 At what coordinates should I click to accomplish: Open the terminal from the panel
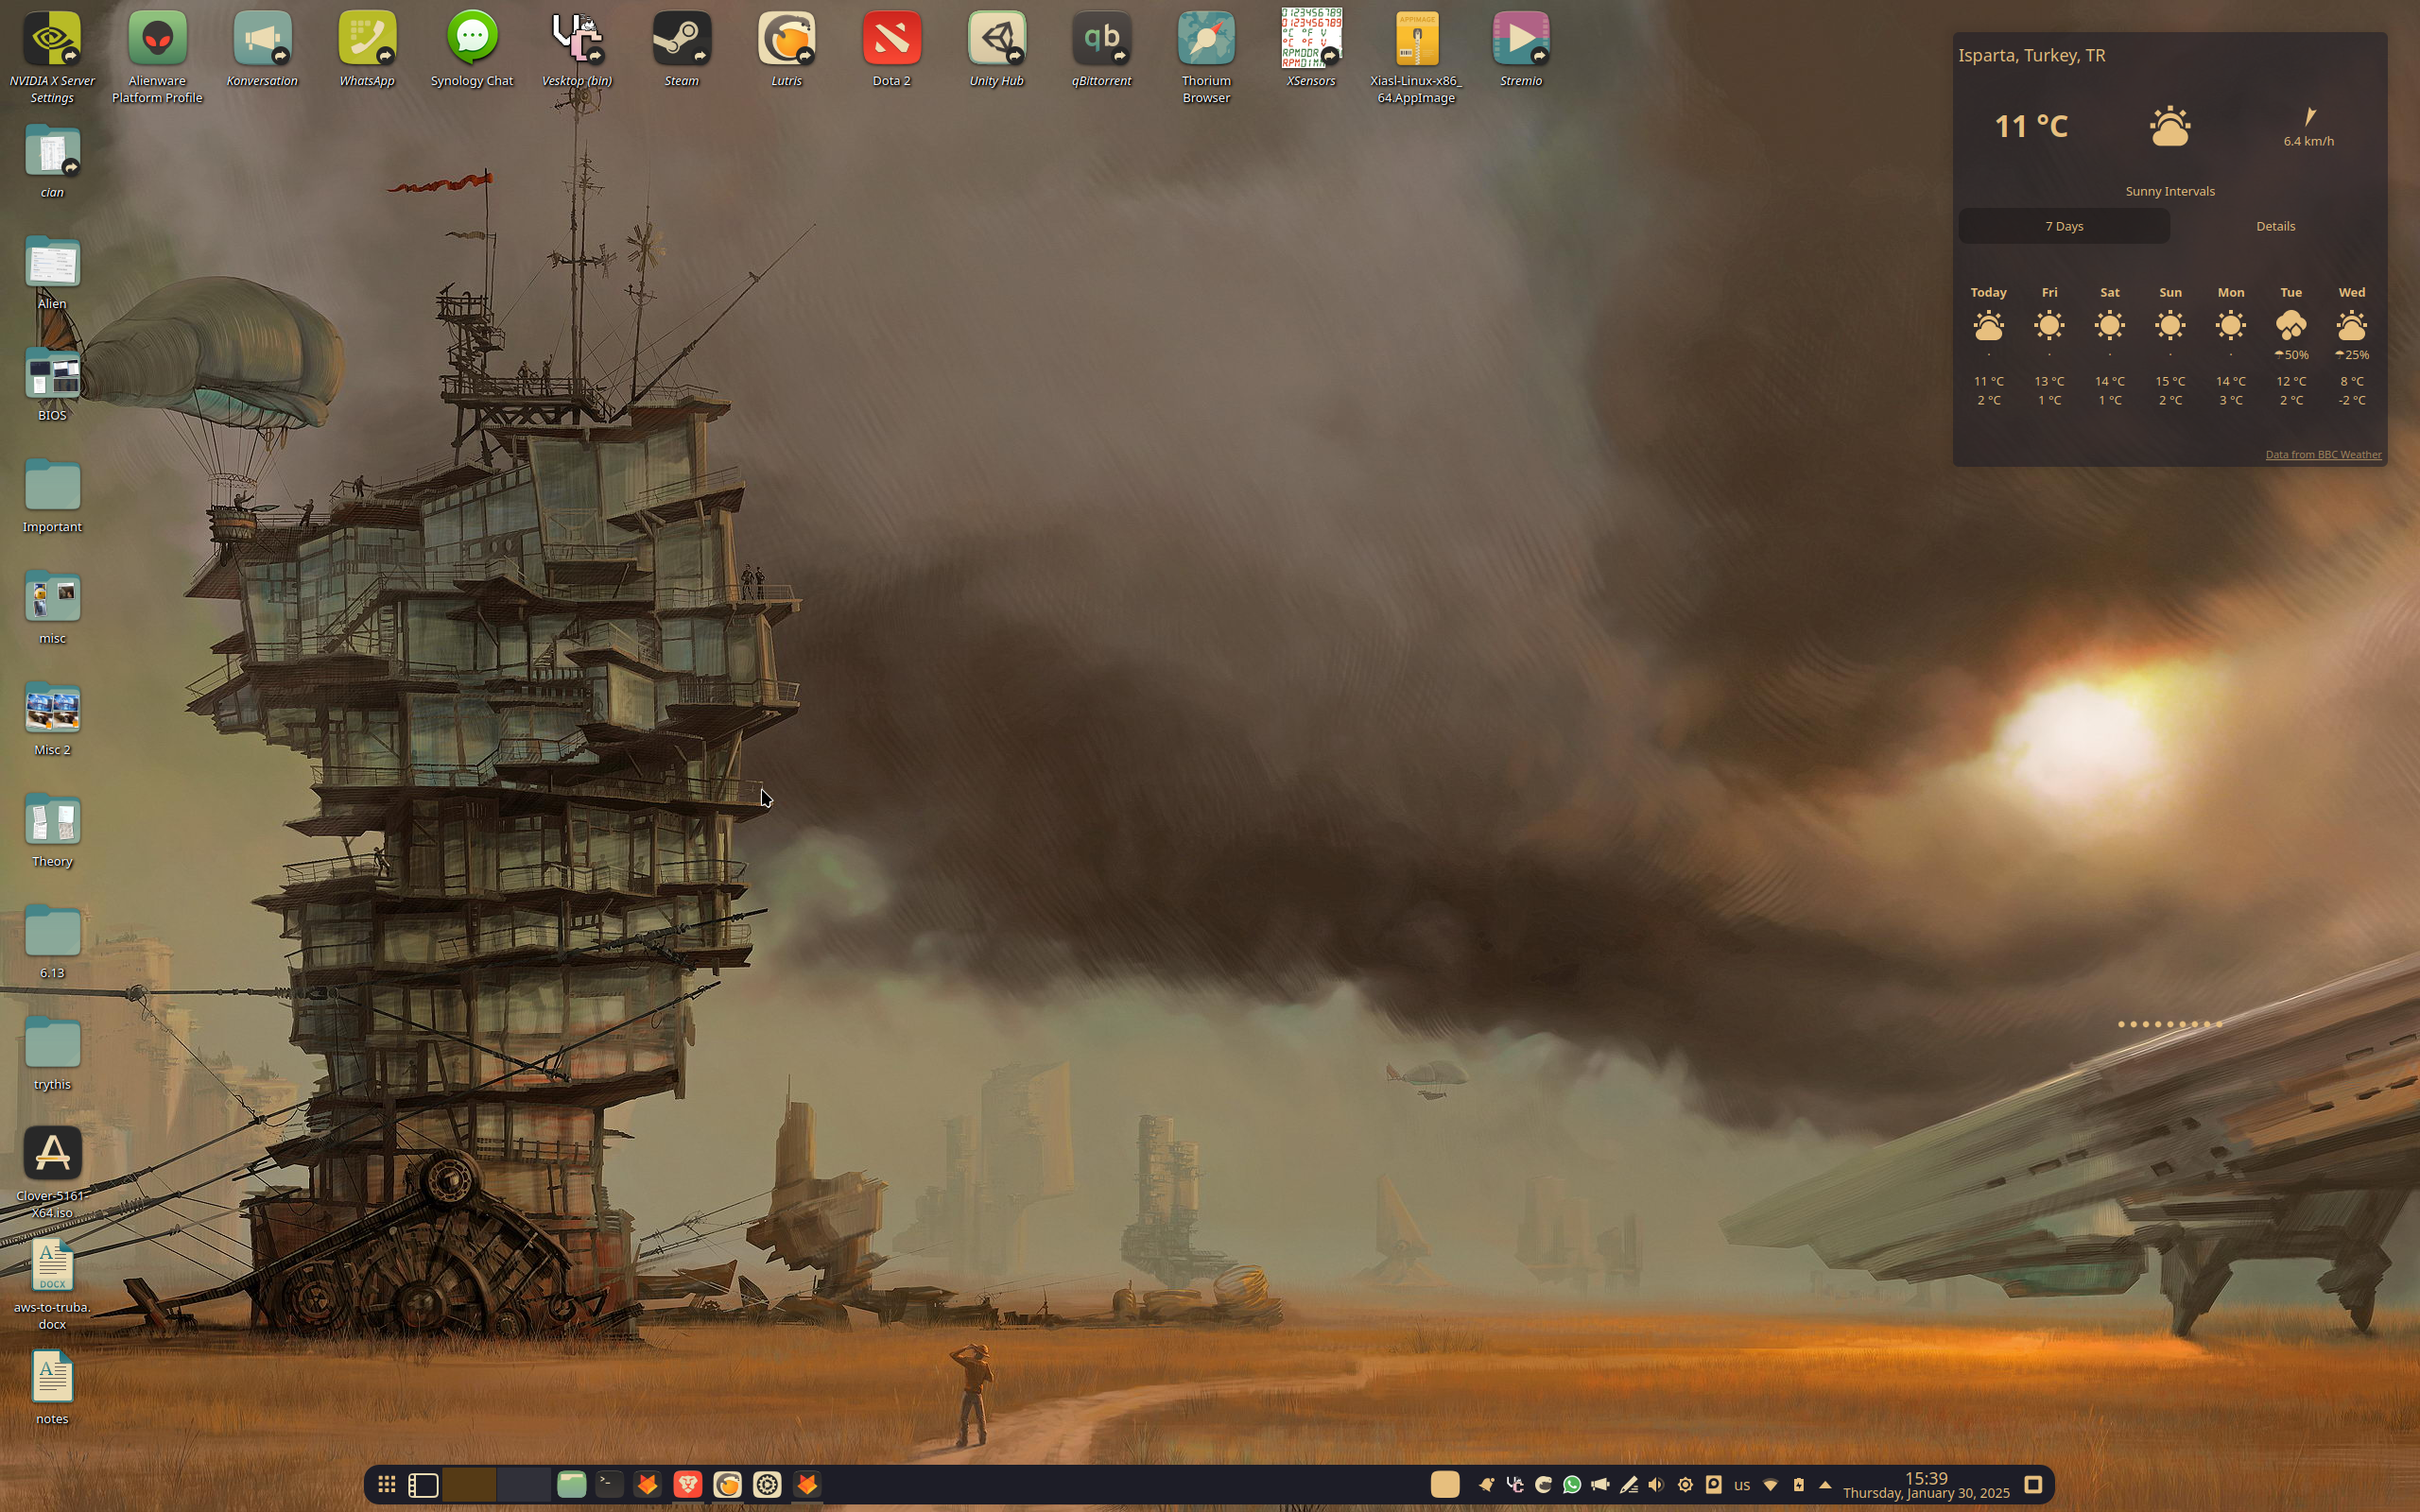tap(609, 1485)
